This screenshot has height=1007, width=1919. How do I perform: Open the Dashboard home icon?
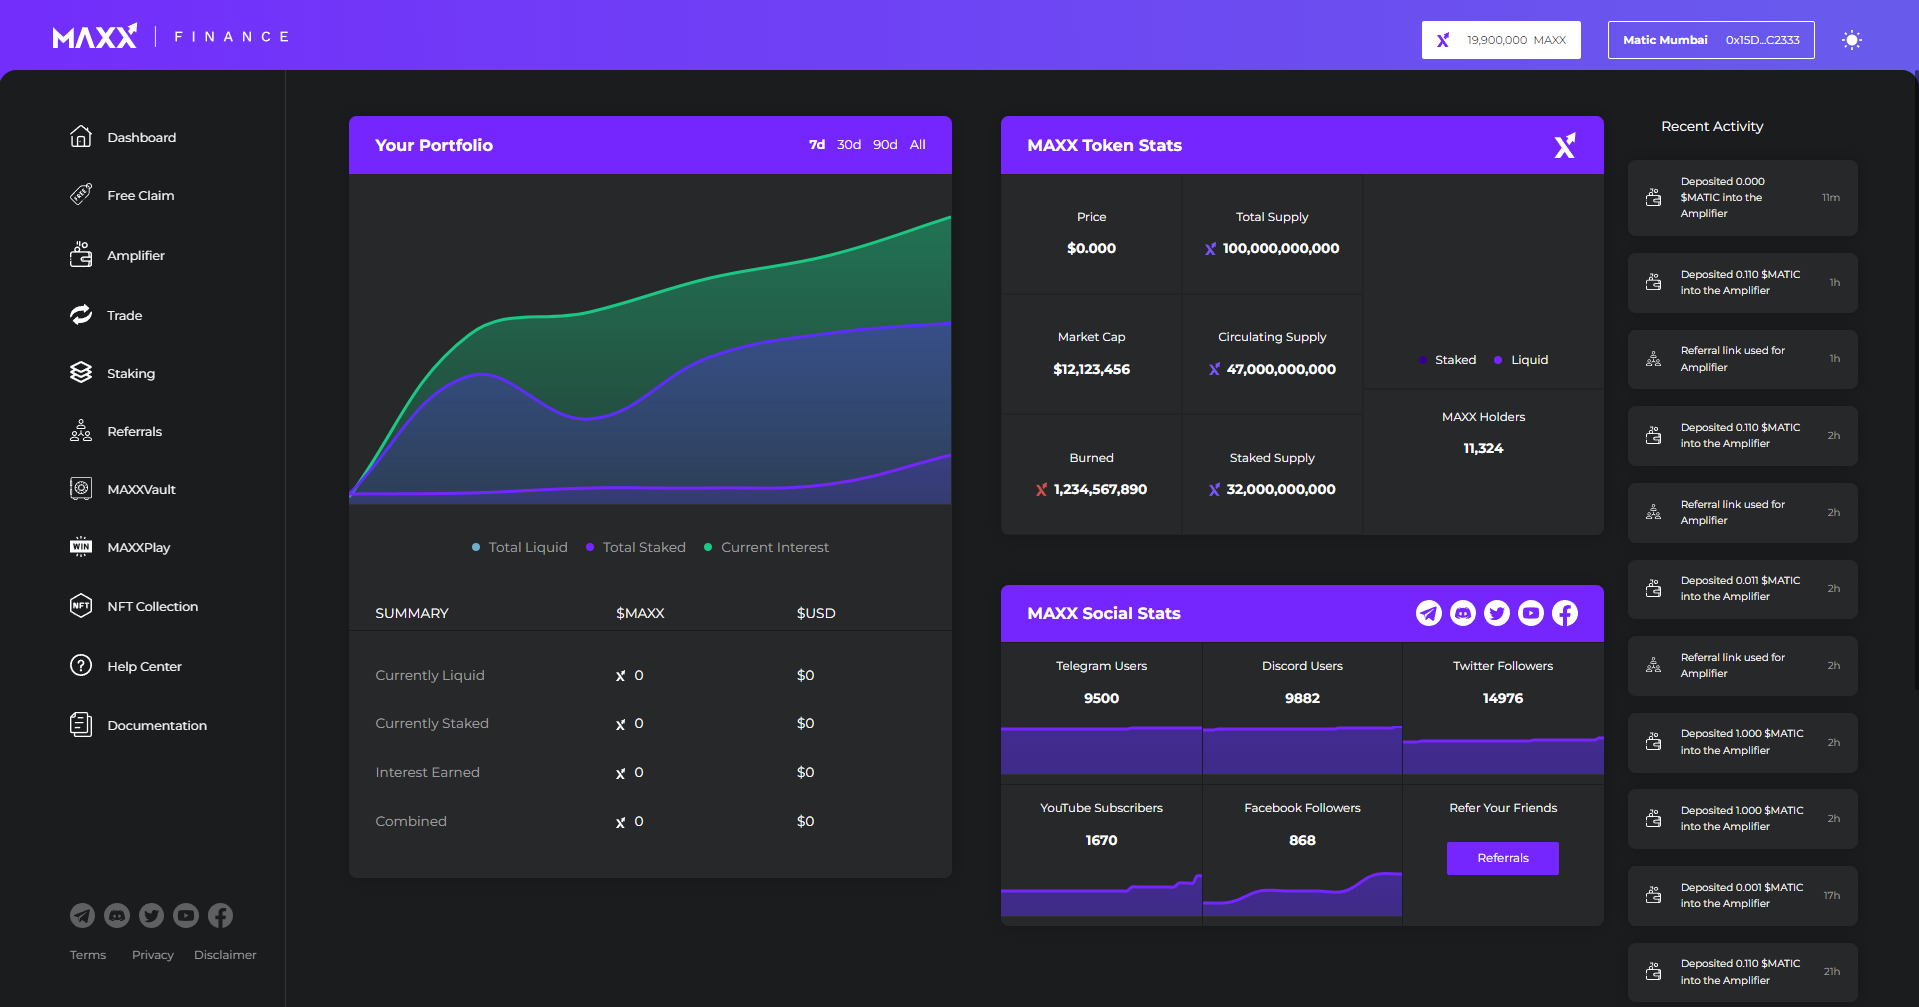click(81, 136)
